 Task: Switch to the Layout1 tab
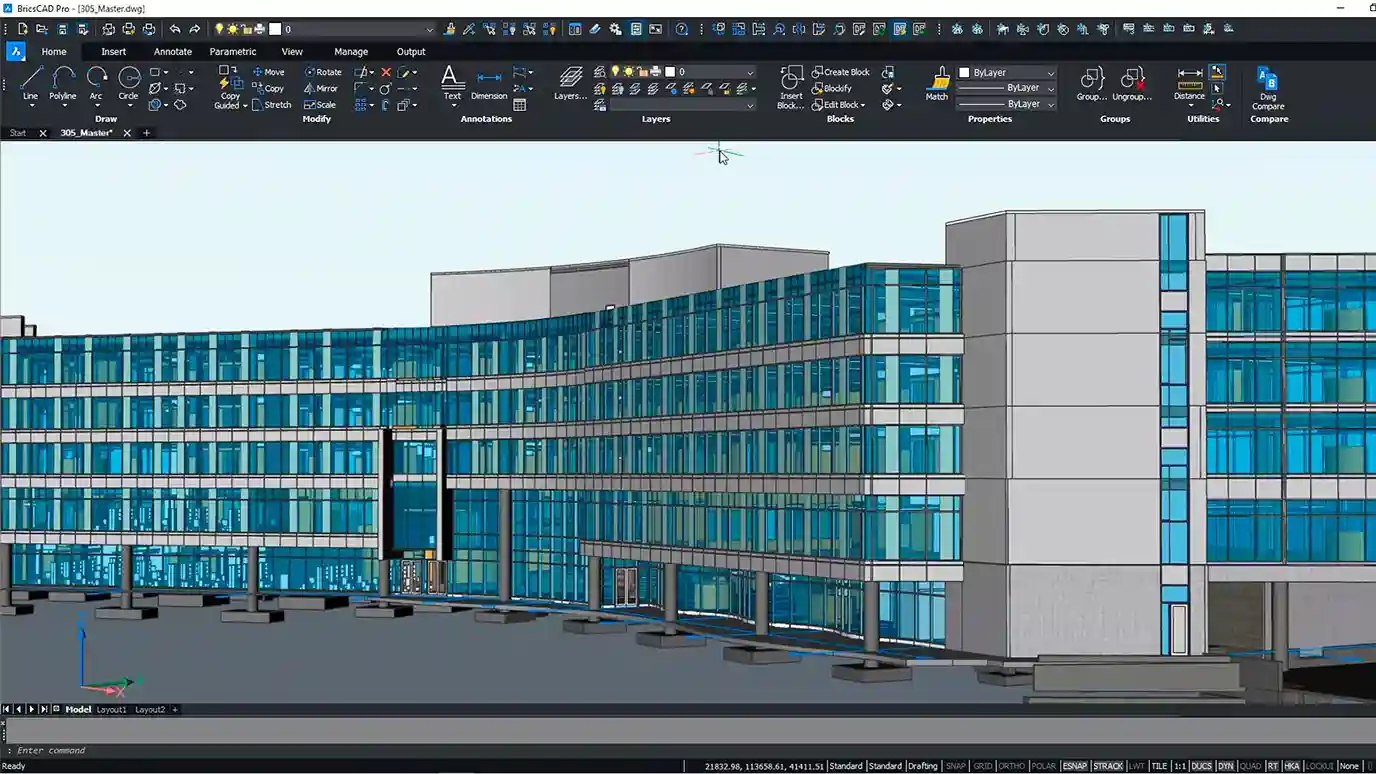point(111,710)
